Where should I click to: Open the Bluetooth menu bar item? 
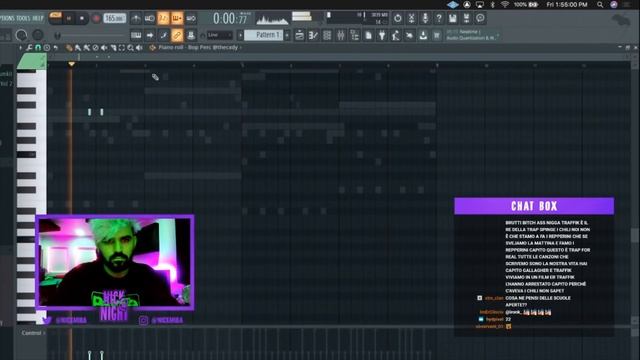(x=492, y=5)
